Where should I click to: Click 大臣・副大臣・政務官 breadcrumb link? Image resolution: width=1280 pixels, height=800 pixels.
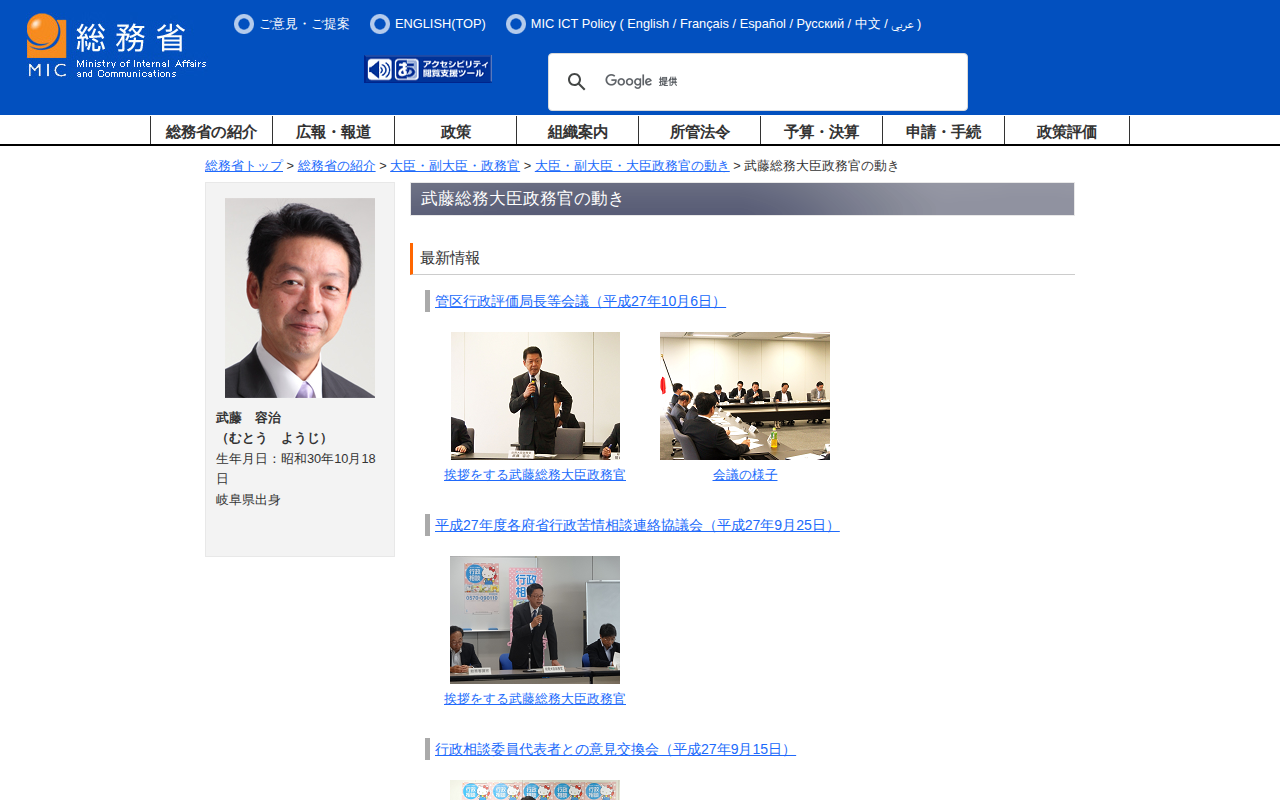click(x=455, y=166)
